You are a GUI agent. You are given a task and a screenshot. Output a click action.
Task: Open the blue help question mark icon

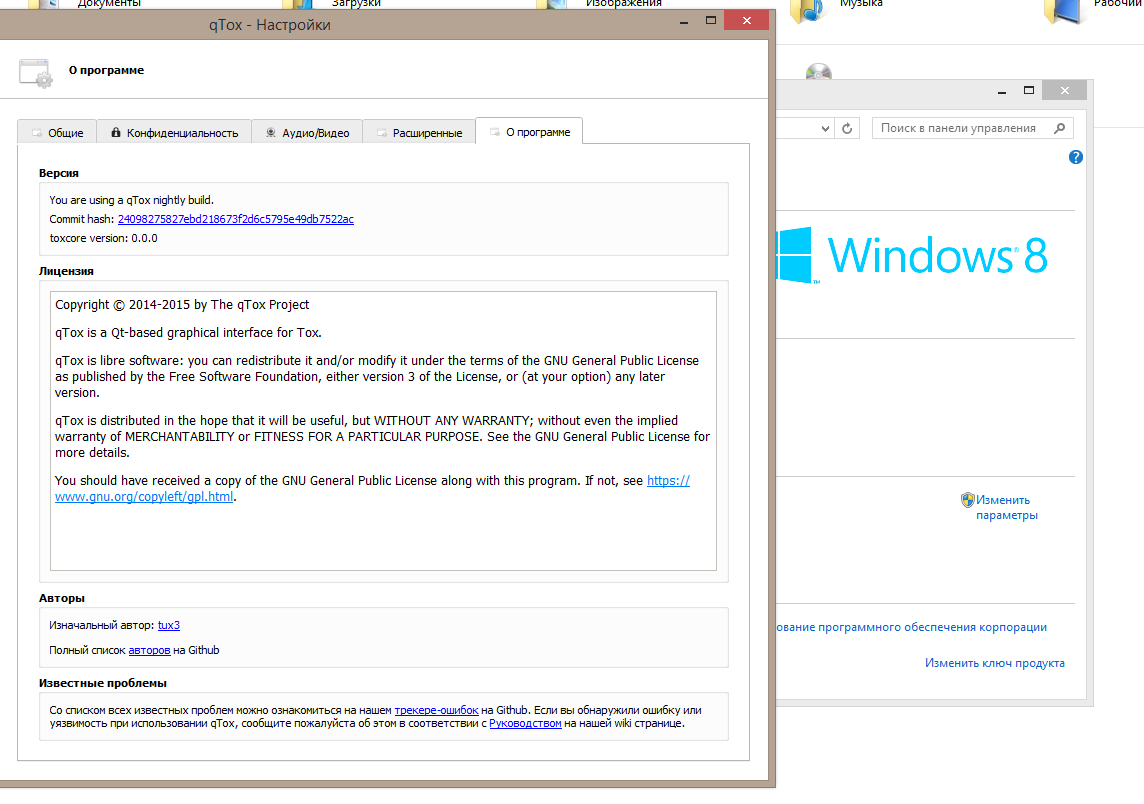(1075, 157)
